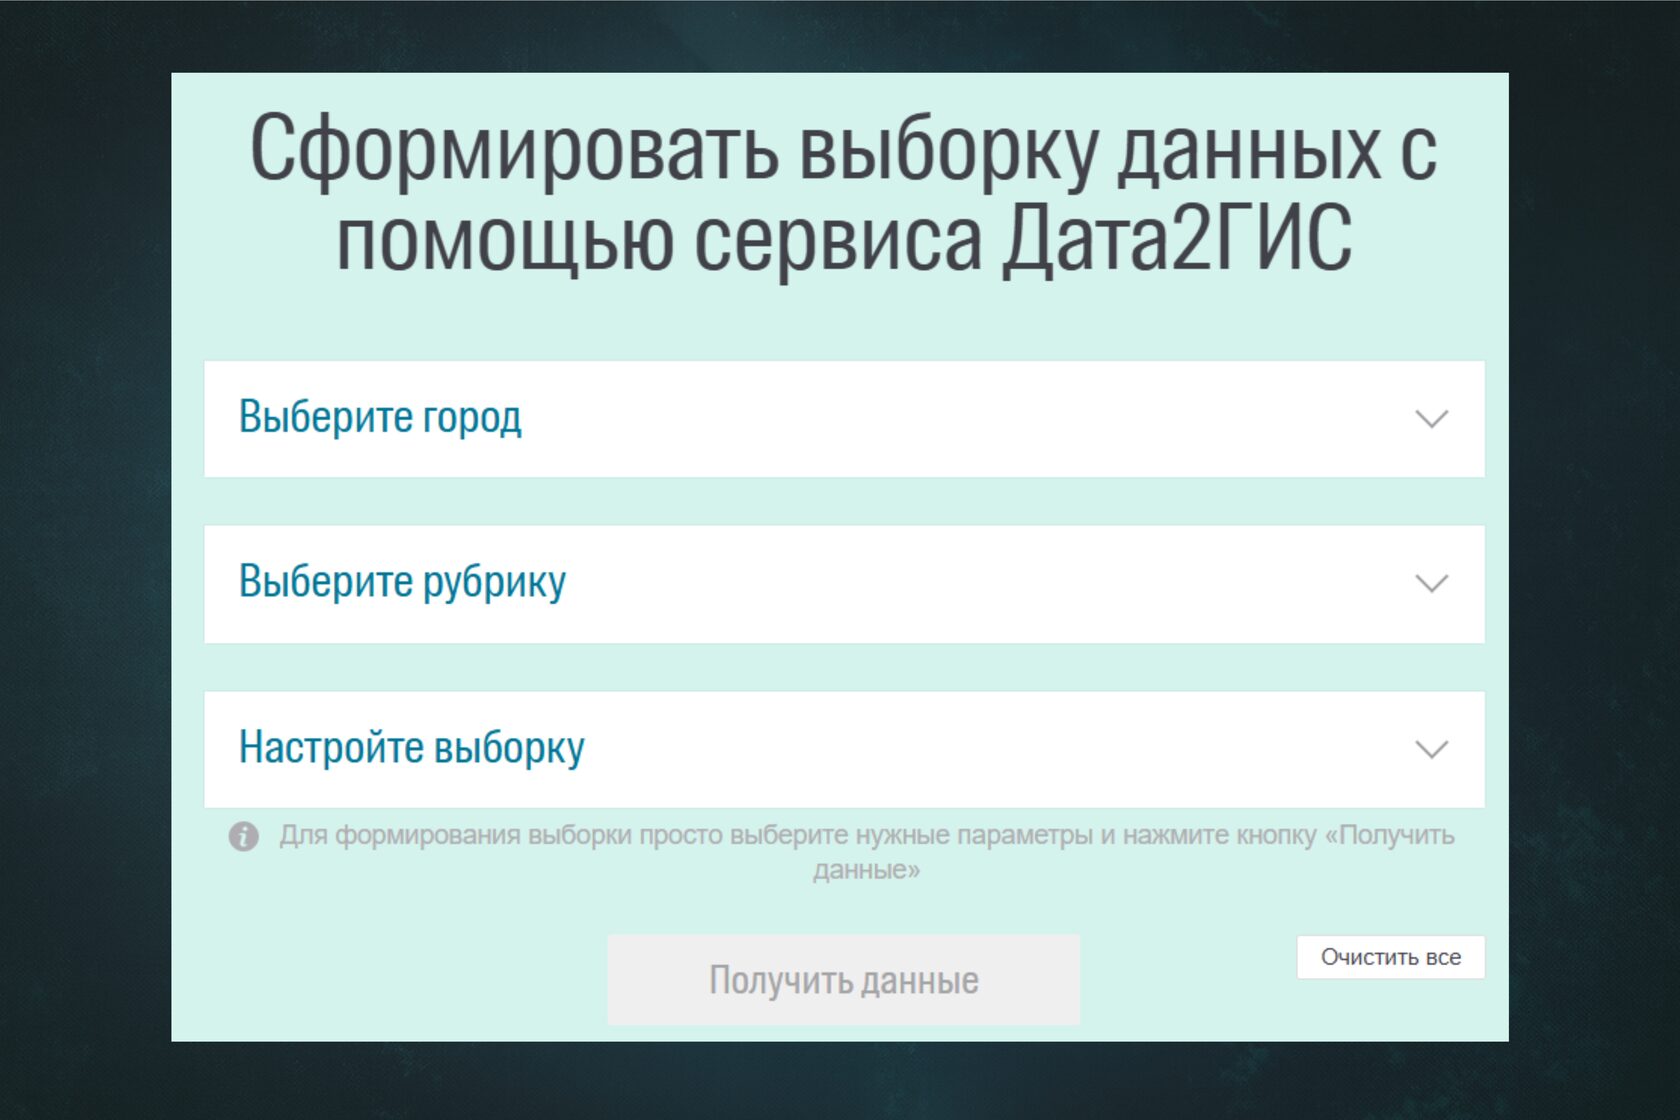Image resolution: width=1680 pixels, height=1120 pixels.
Task: Click the info icon beside the hint text
Action: tap(244, 836)
